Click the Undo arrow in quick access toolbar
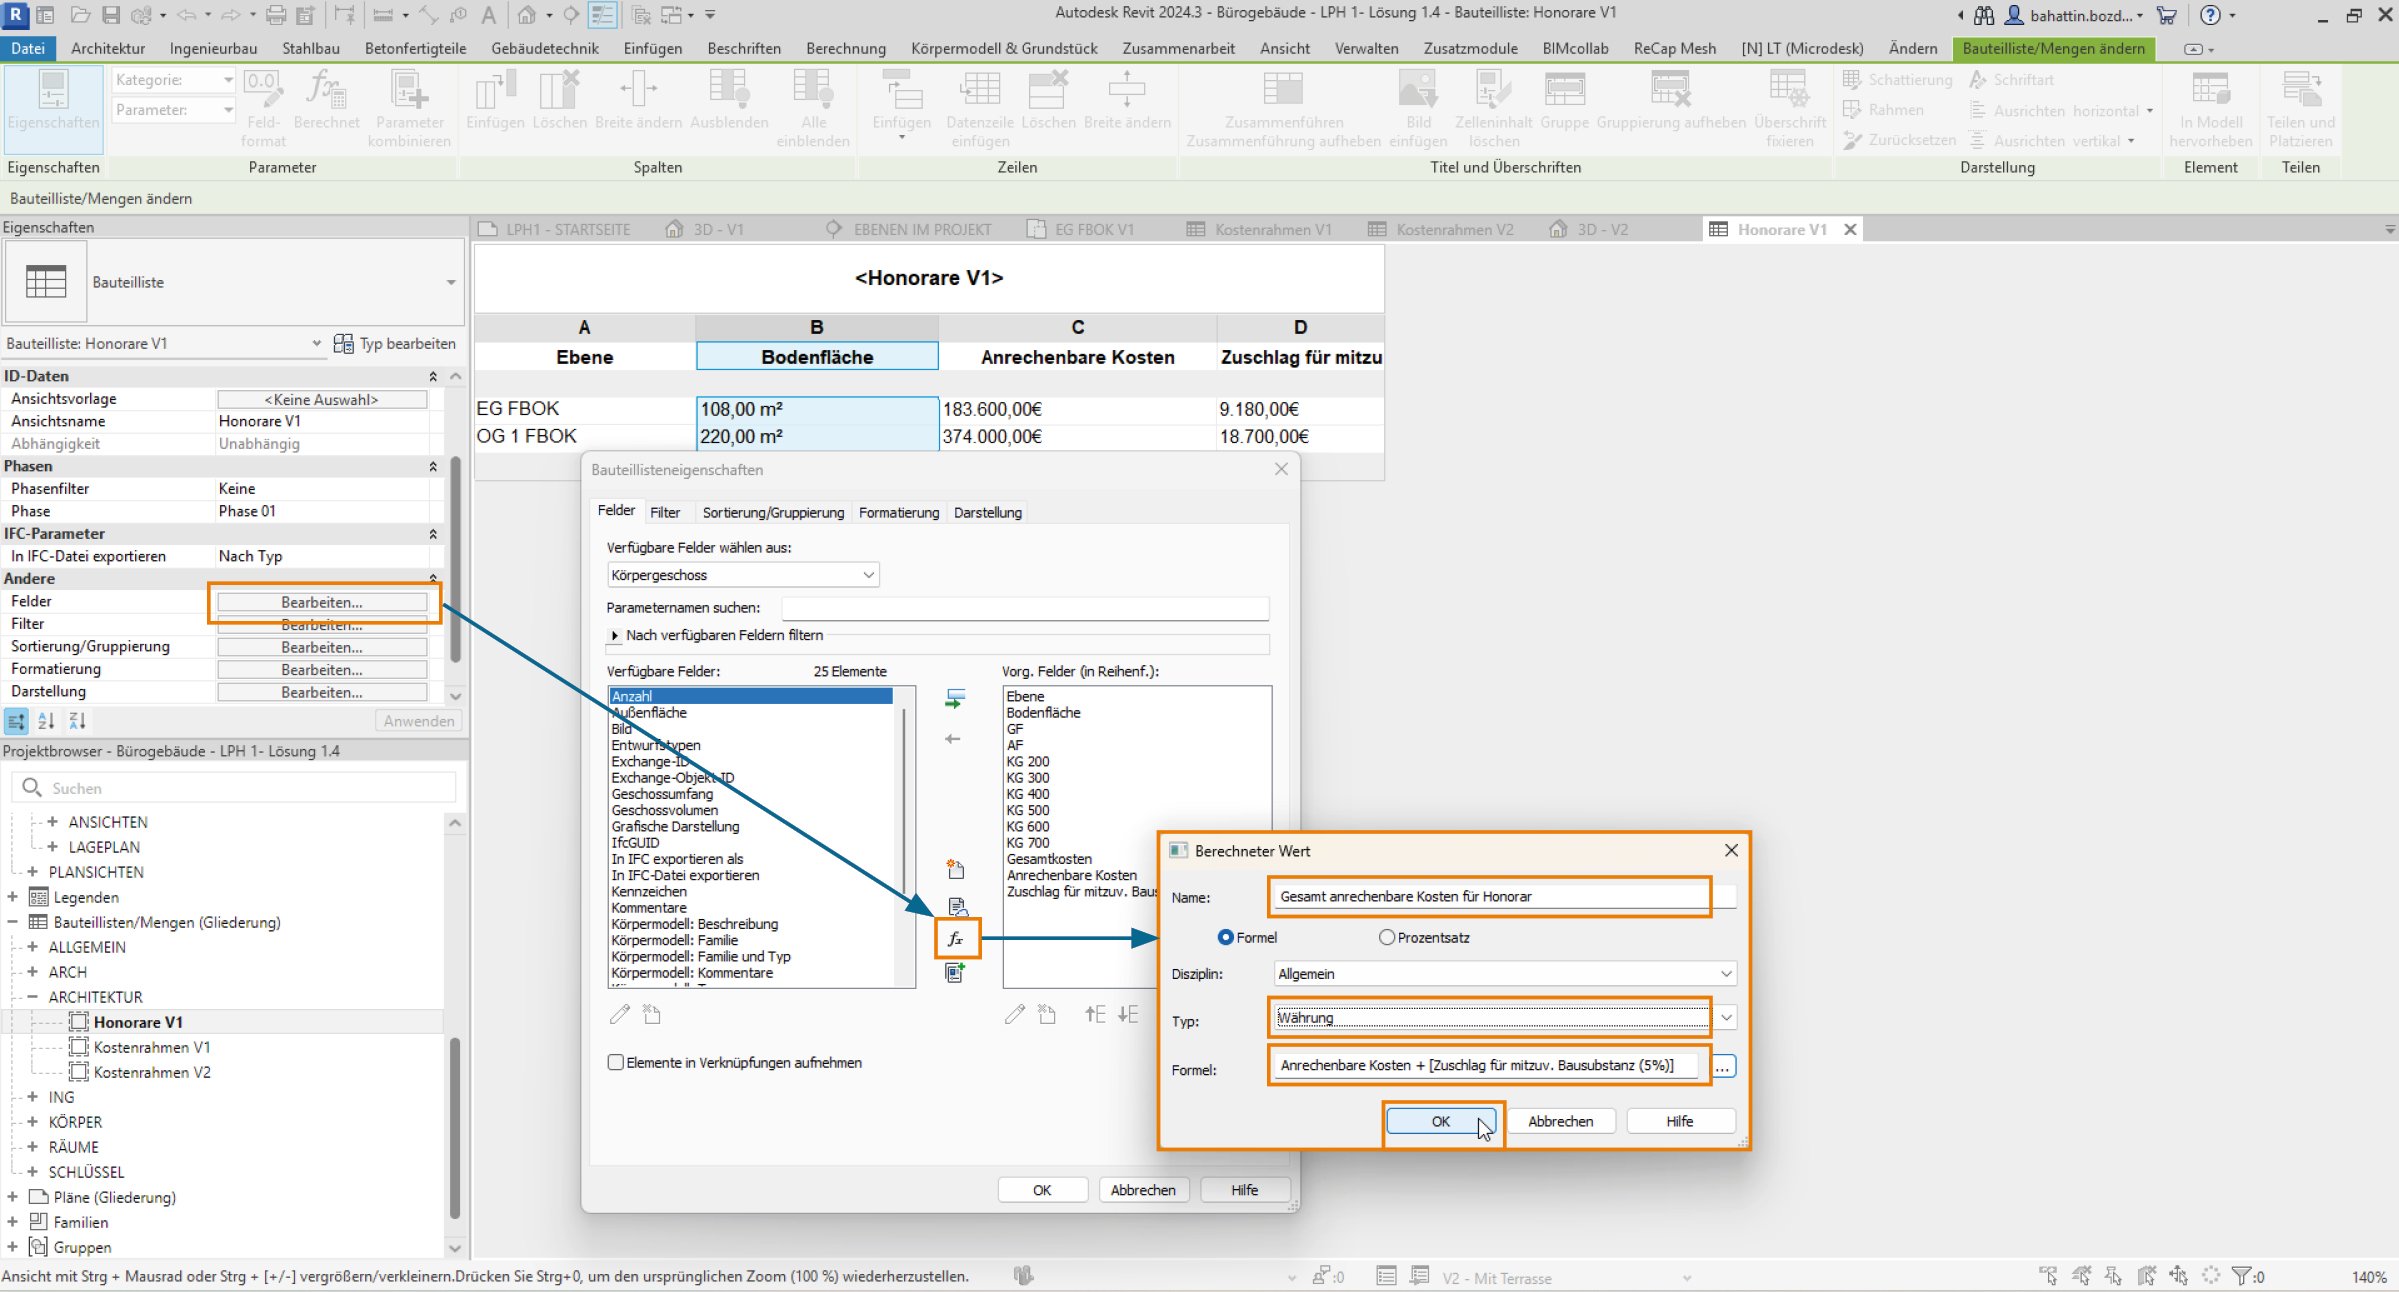The height and width of the screenshot is (1292, 2399). [x=186, y=15]
